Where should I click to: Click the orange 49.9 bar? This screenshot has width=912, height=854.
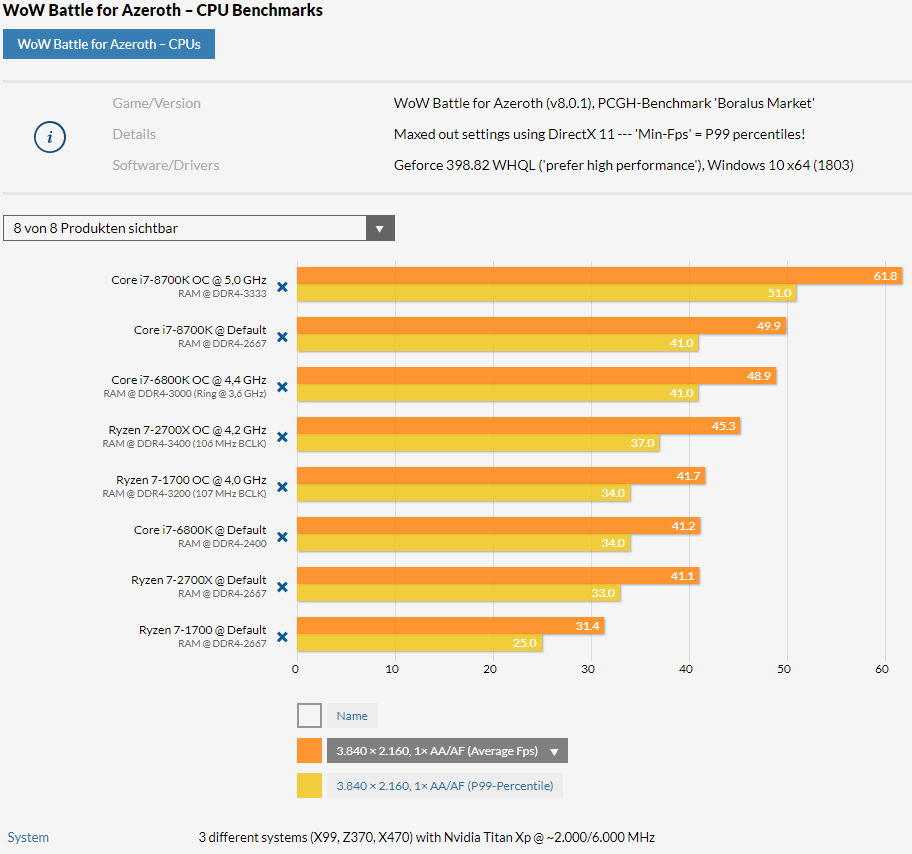(542, 326)
